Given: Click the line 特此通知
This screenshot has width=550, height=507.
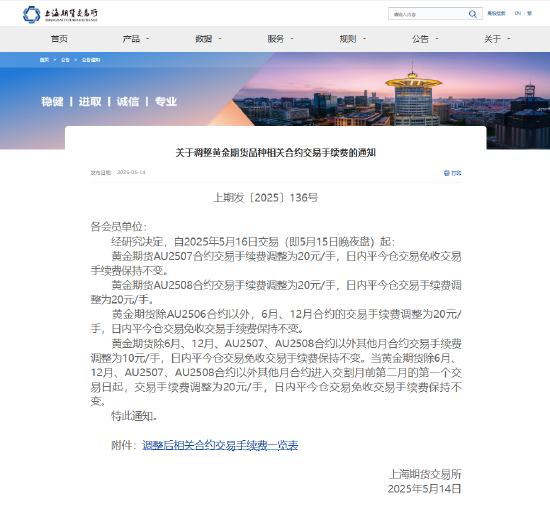Looking at the screenshot, I should (134, 416).
